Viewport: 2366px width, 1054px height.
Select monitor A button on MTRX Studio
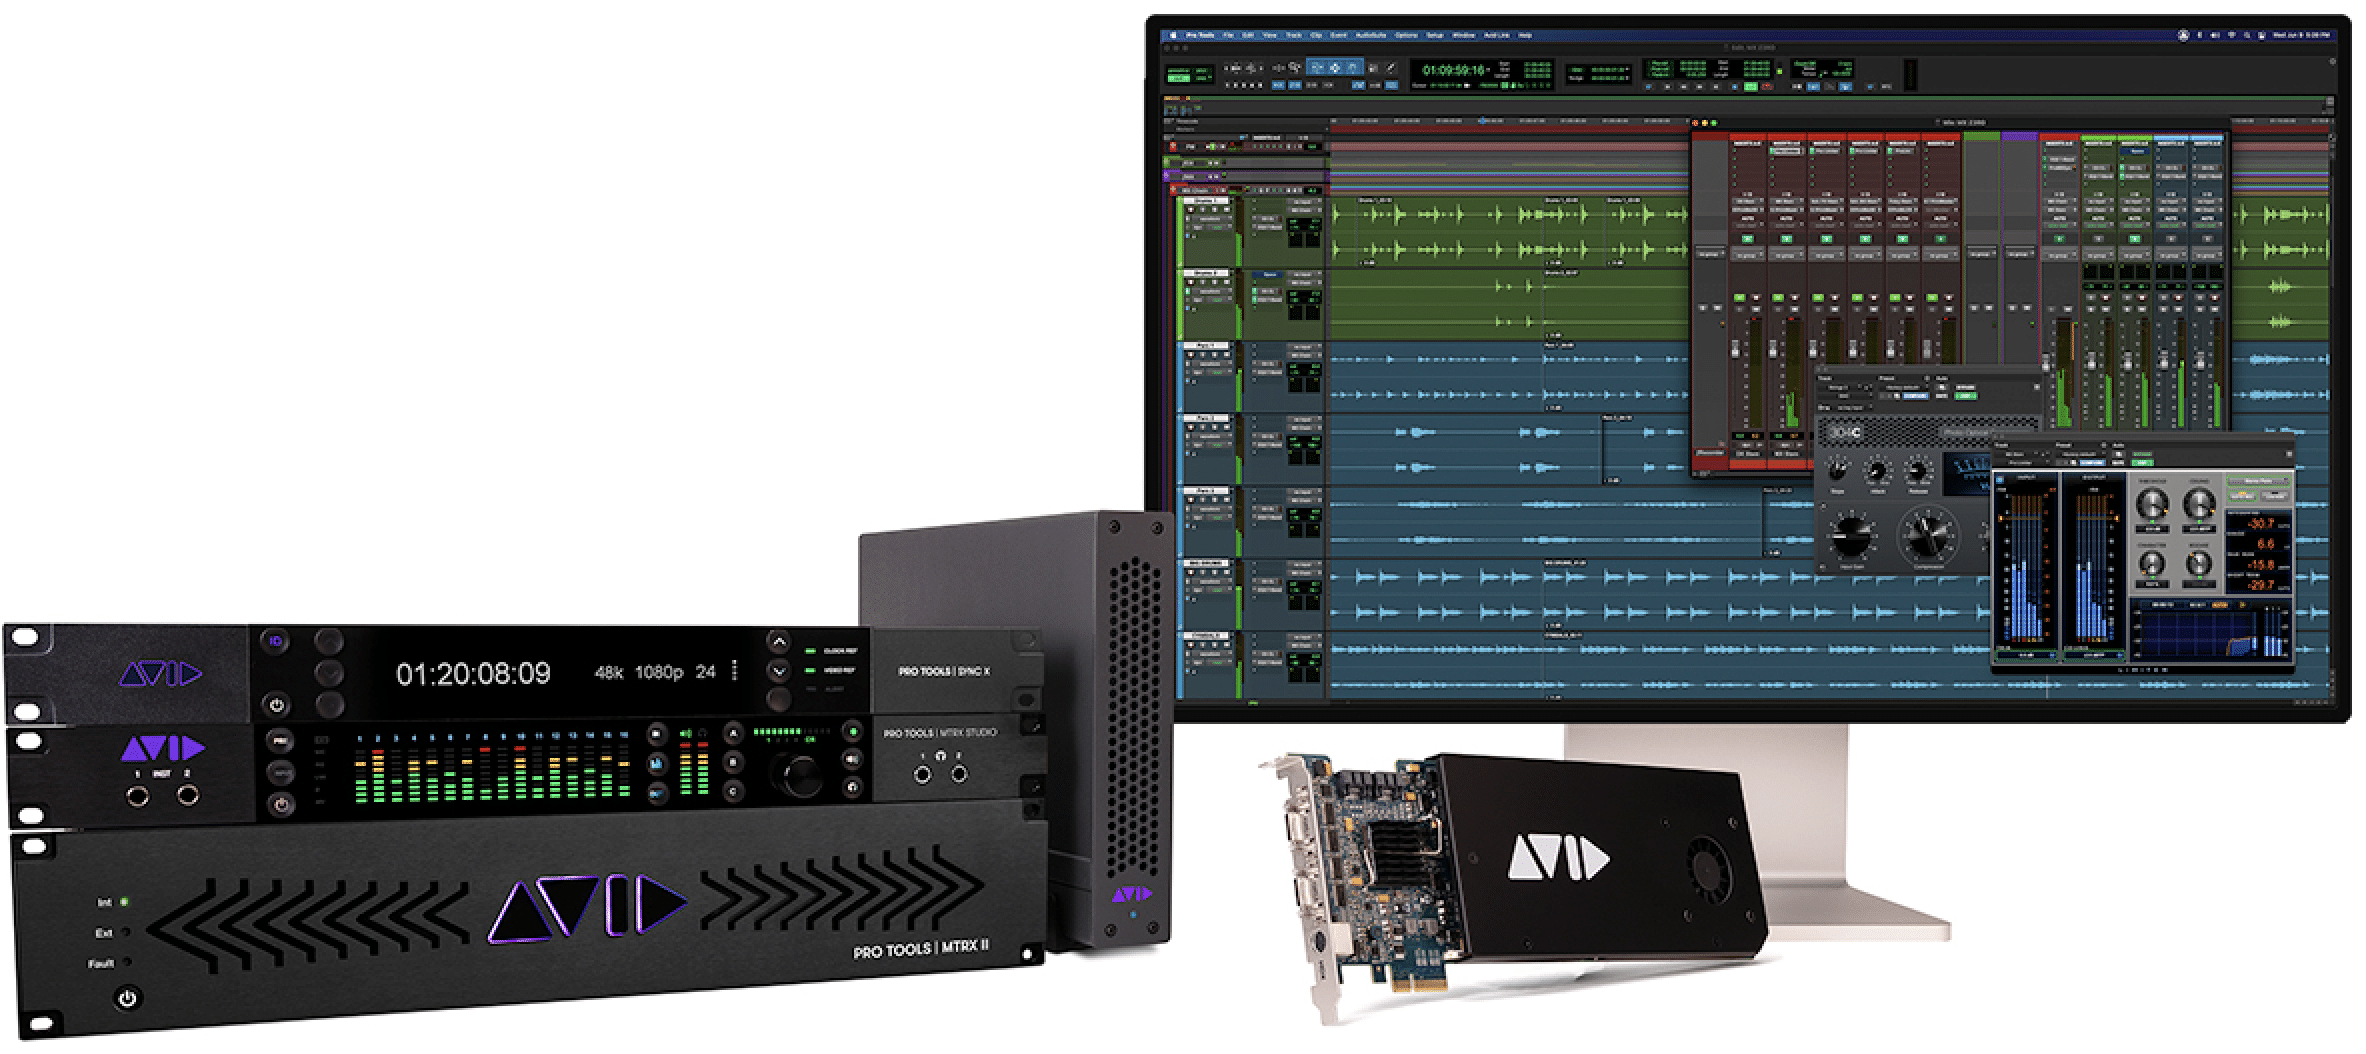(733, 733)
